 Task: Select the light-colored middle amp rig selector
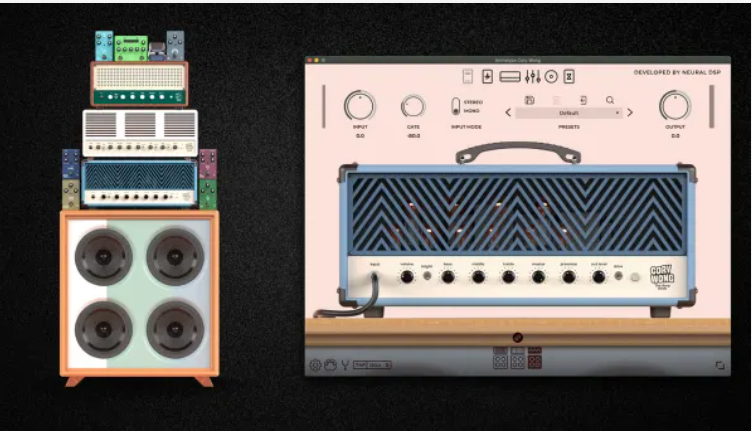517,358
